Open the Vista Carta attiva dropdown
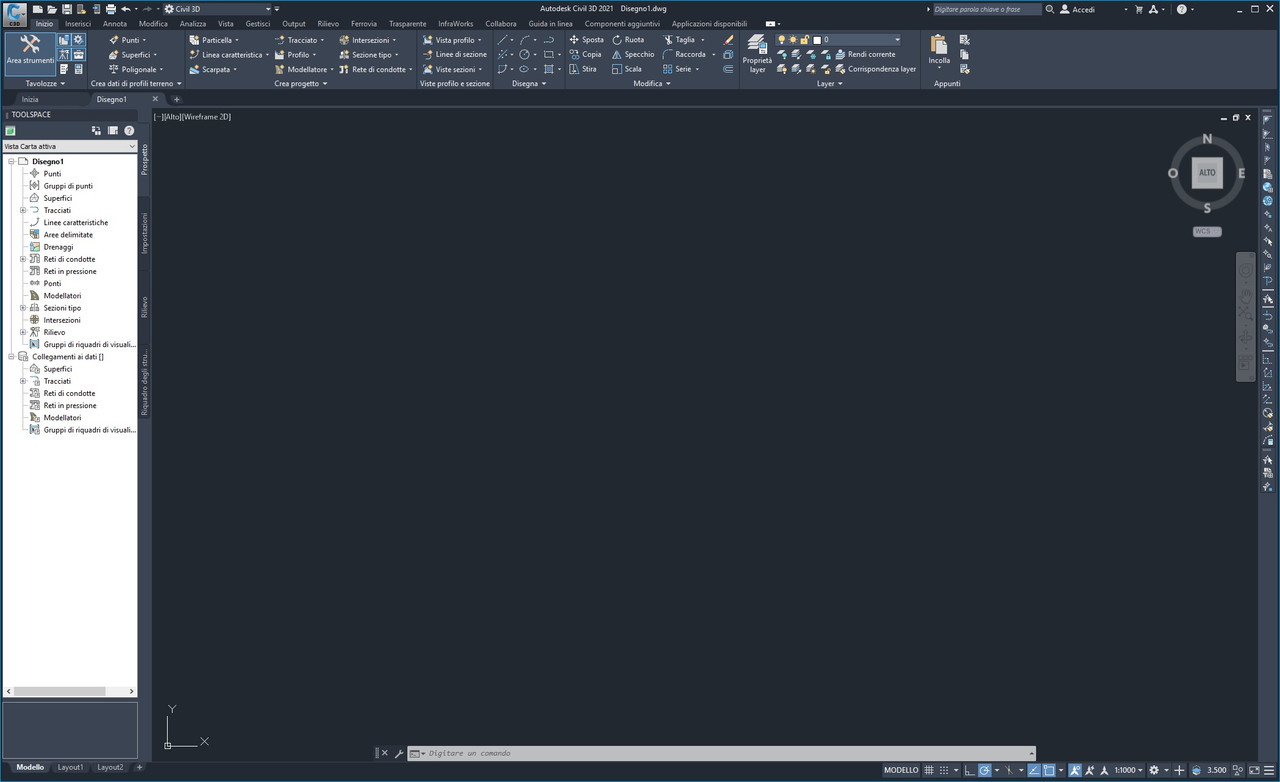1280x782 pixels. [x=70, y=146]
